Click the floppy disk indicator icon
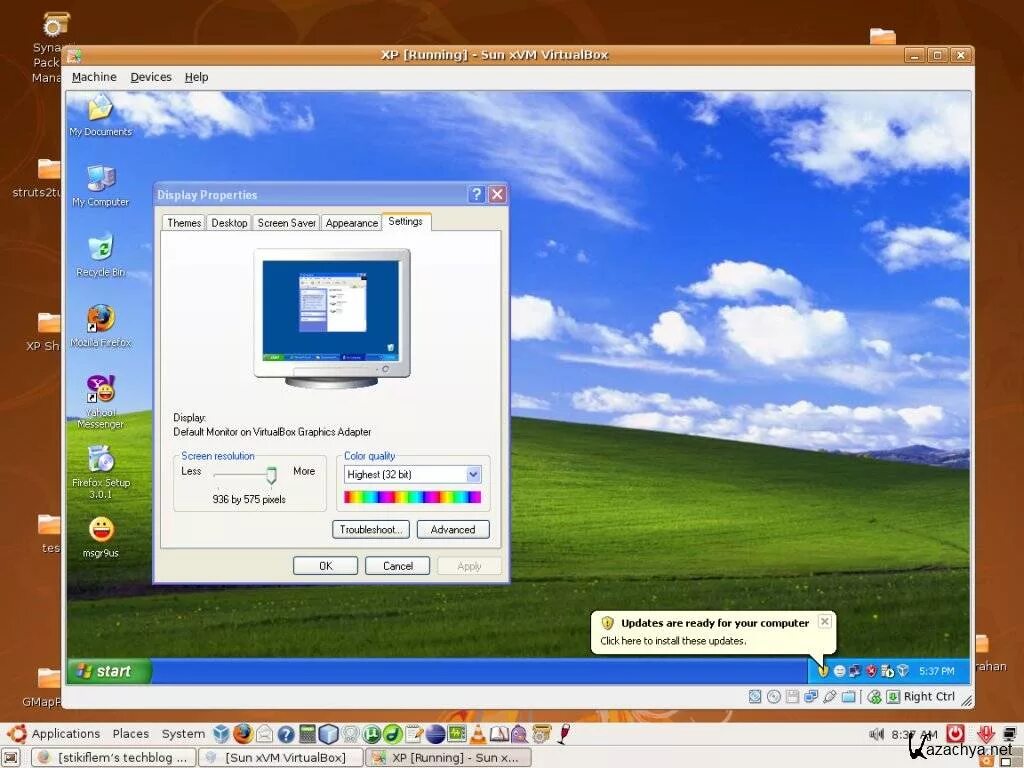 (792, 697)
